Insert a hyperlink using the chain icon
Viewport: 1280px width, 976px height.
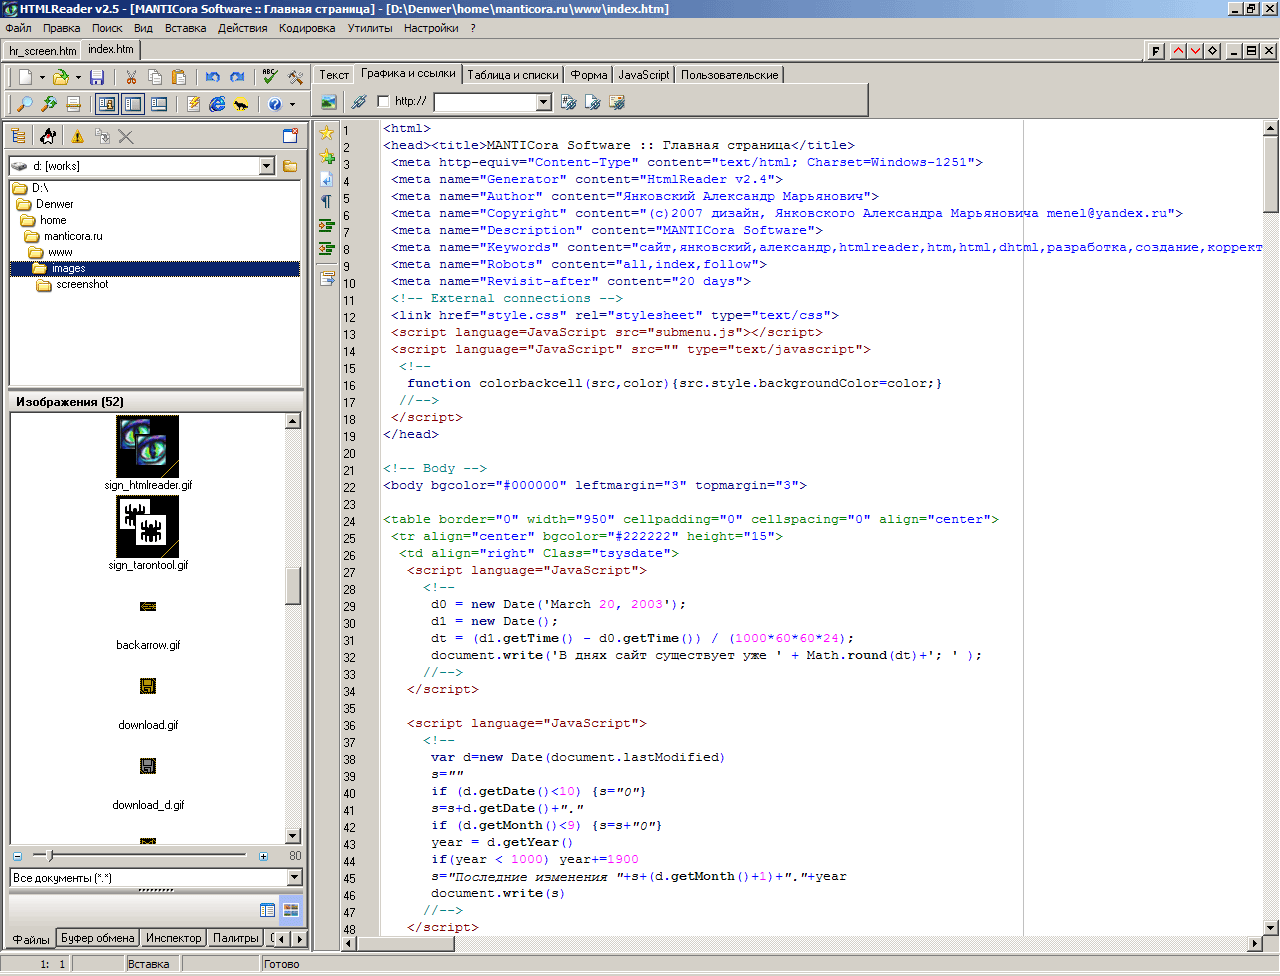pyautogui.click(x=359, y=102)
